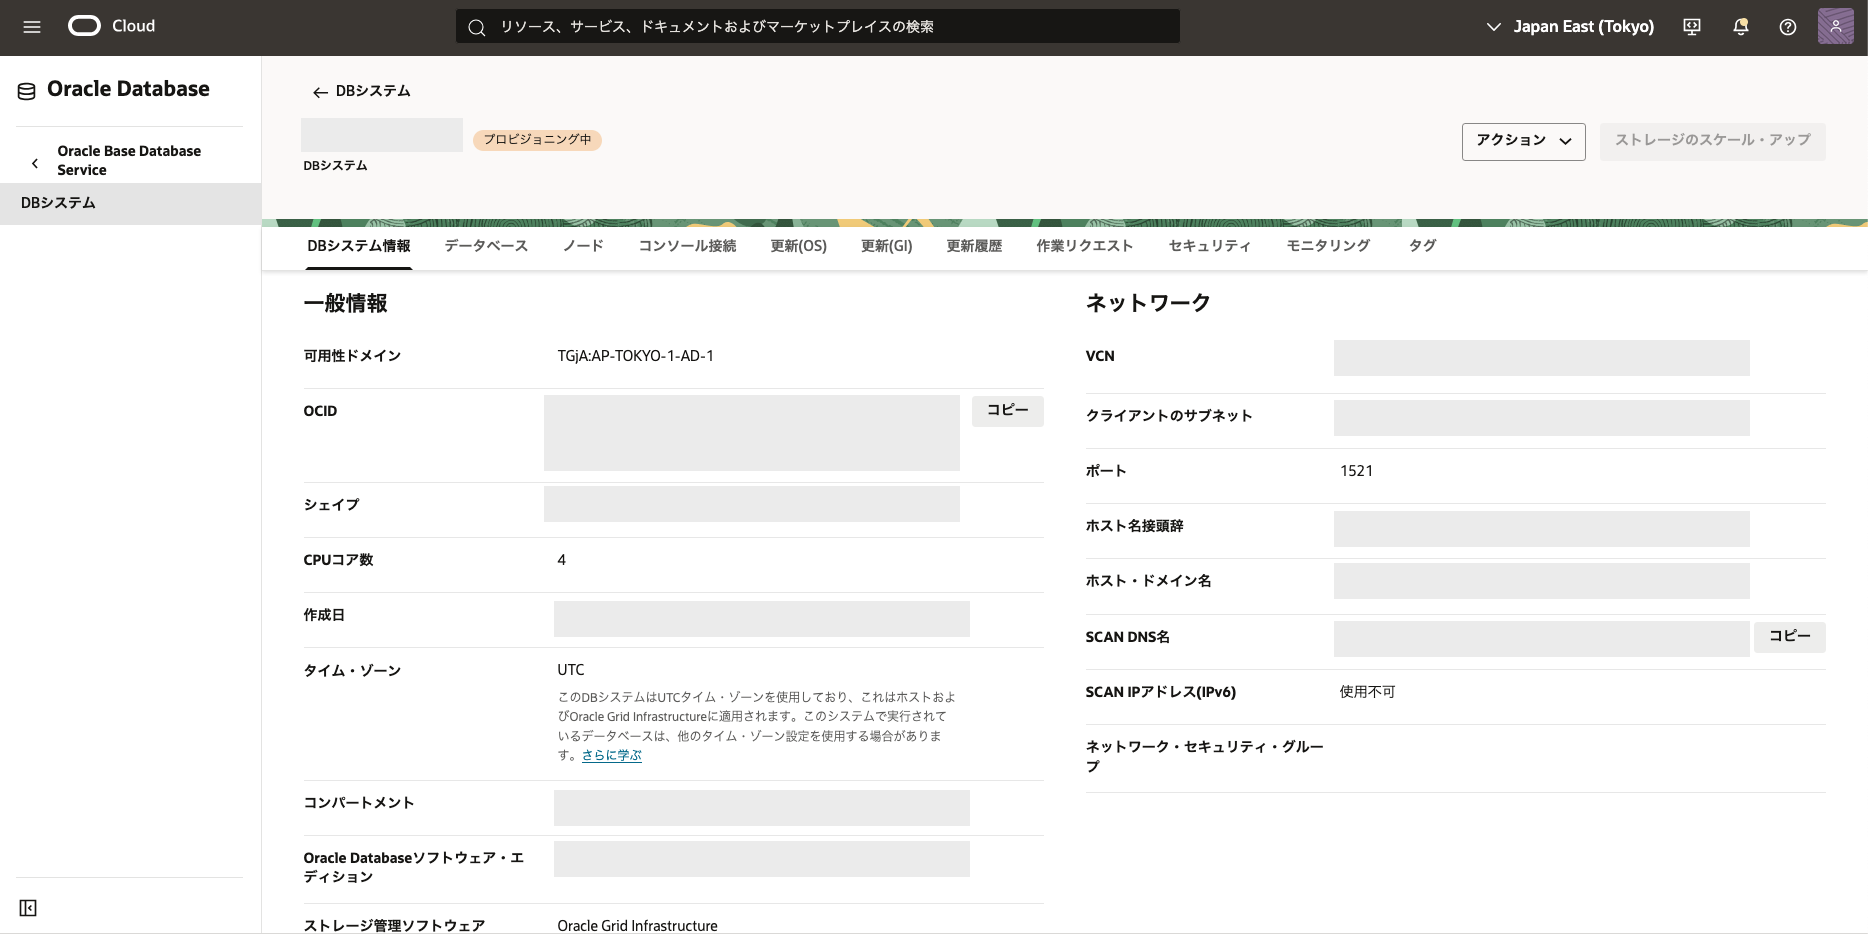1868x934 pixels.
Task: Follow the さらに学ぶ link
Action: tap(612, 756)
